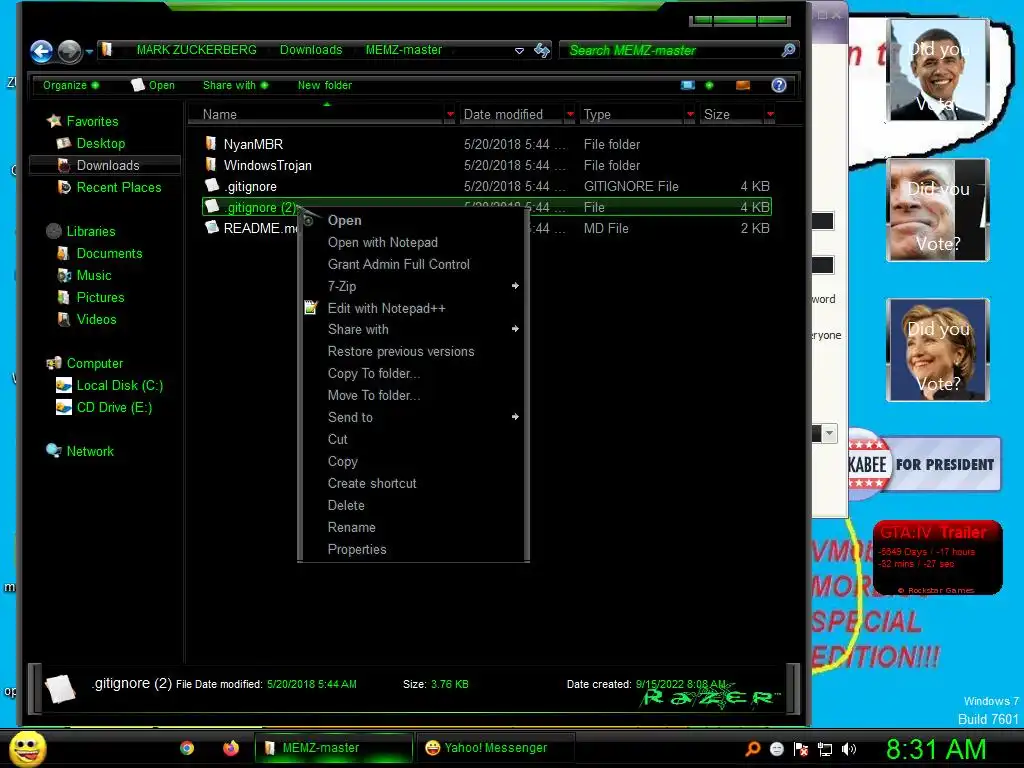
Task: Sort by the Date modified column header
Action: 511,114
